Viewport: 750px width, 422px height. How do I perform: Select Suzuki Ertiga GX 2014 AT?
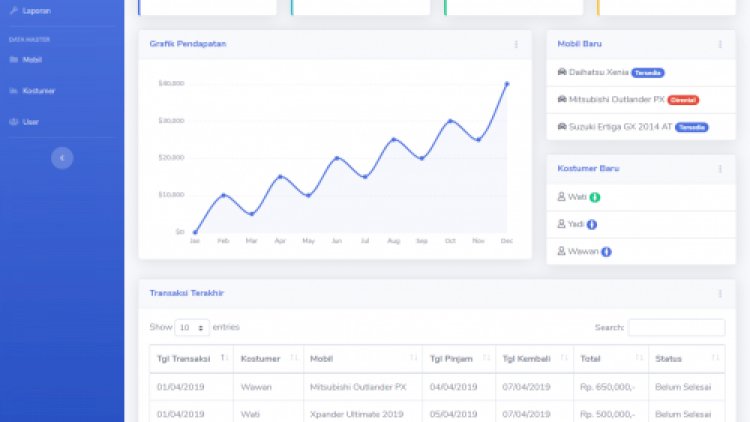click(x=620, y=127)
